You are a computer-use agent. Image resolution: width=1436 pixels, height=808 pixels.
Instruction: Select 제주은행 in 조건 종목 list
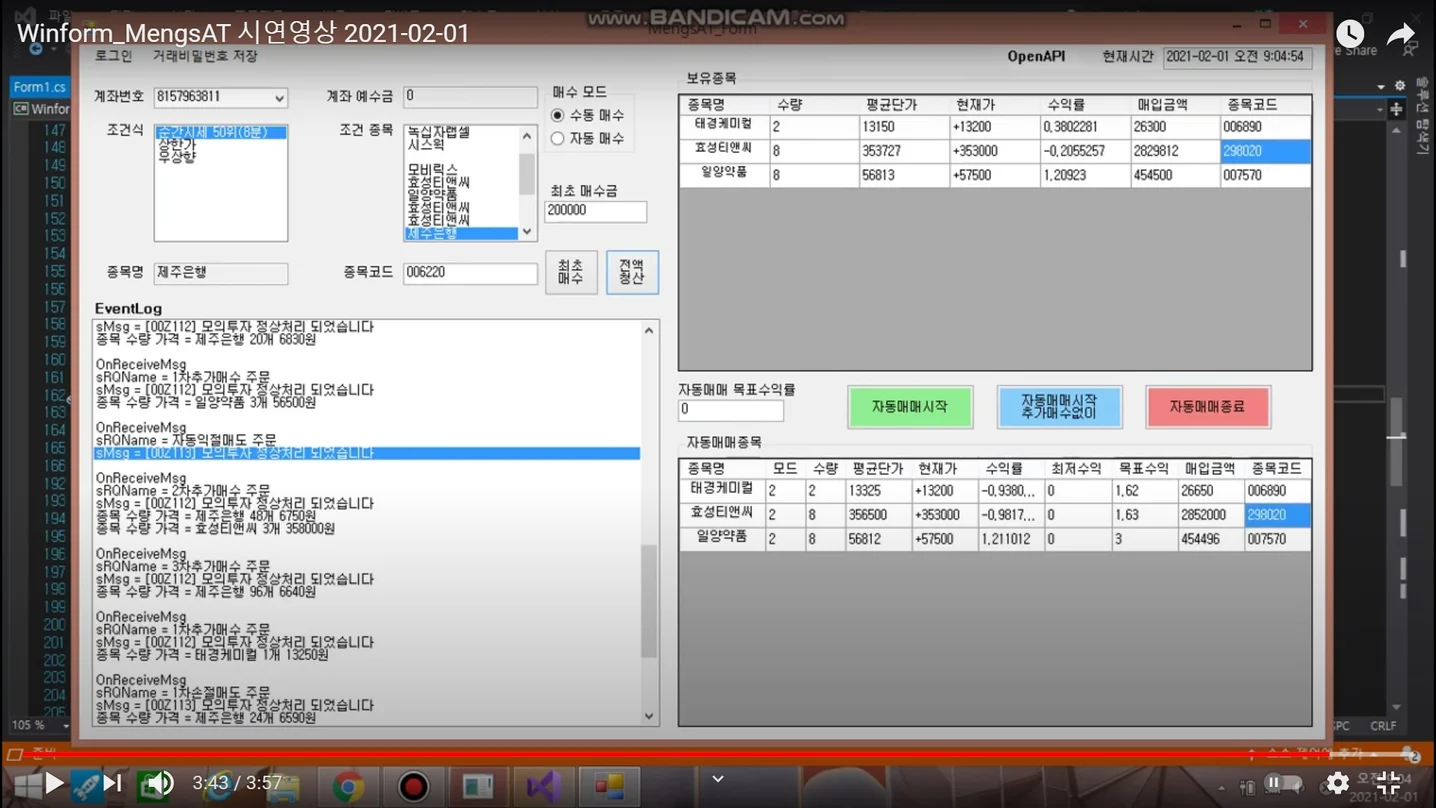[x=461, y=233]
